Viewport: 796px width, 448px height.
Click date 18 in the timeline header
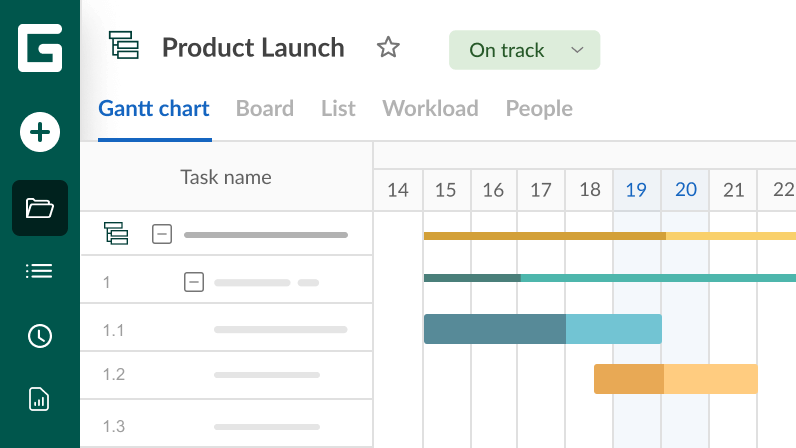coord(590,190)
